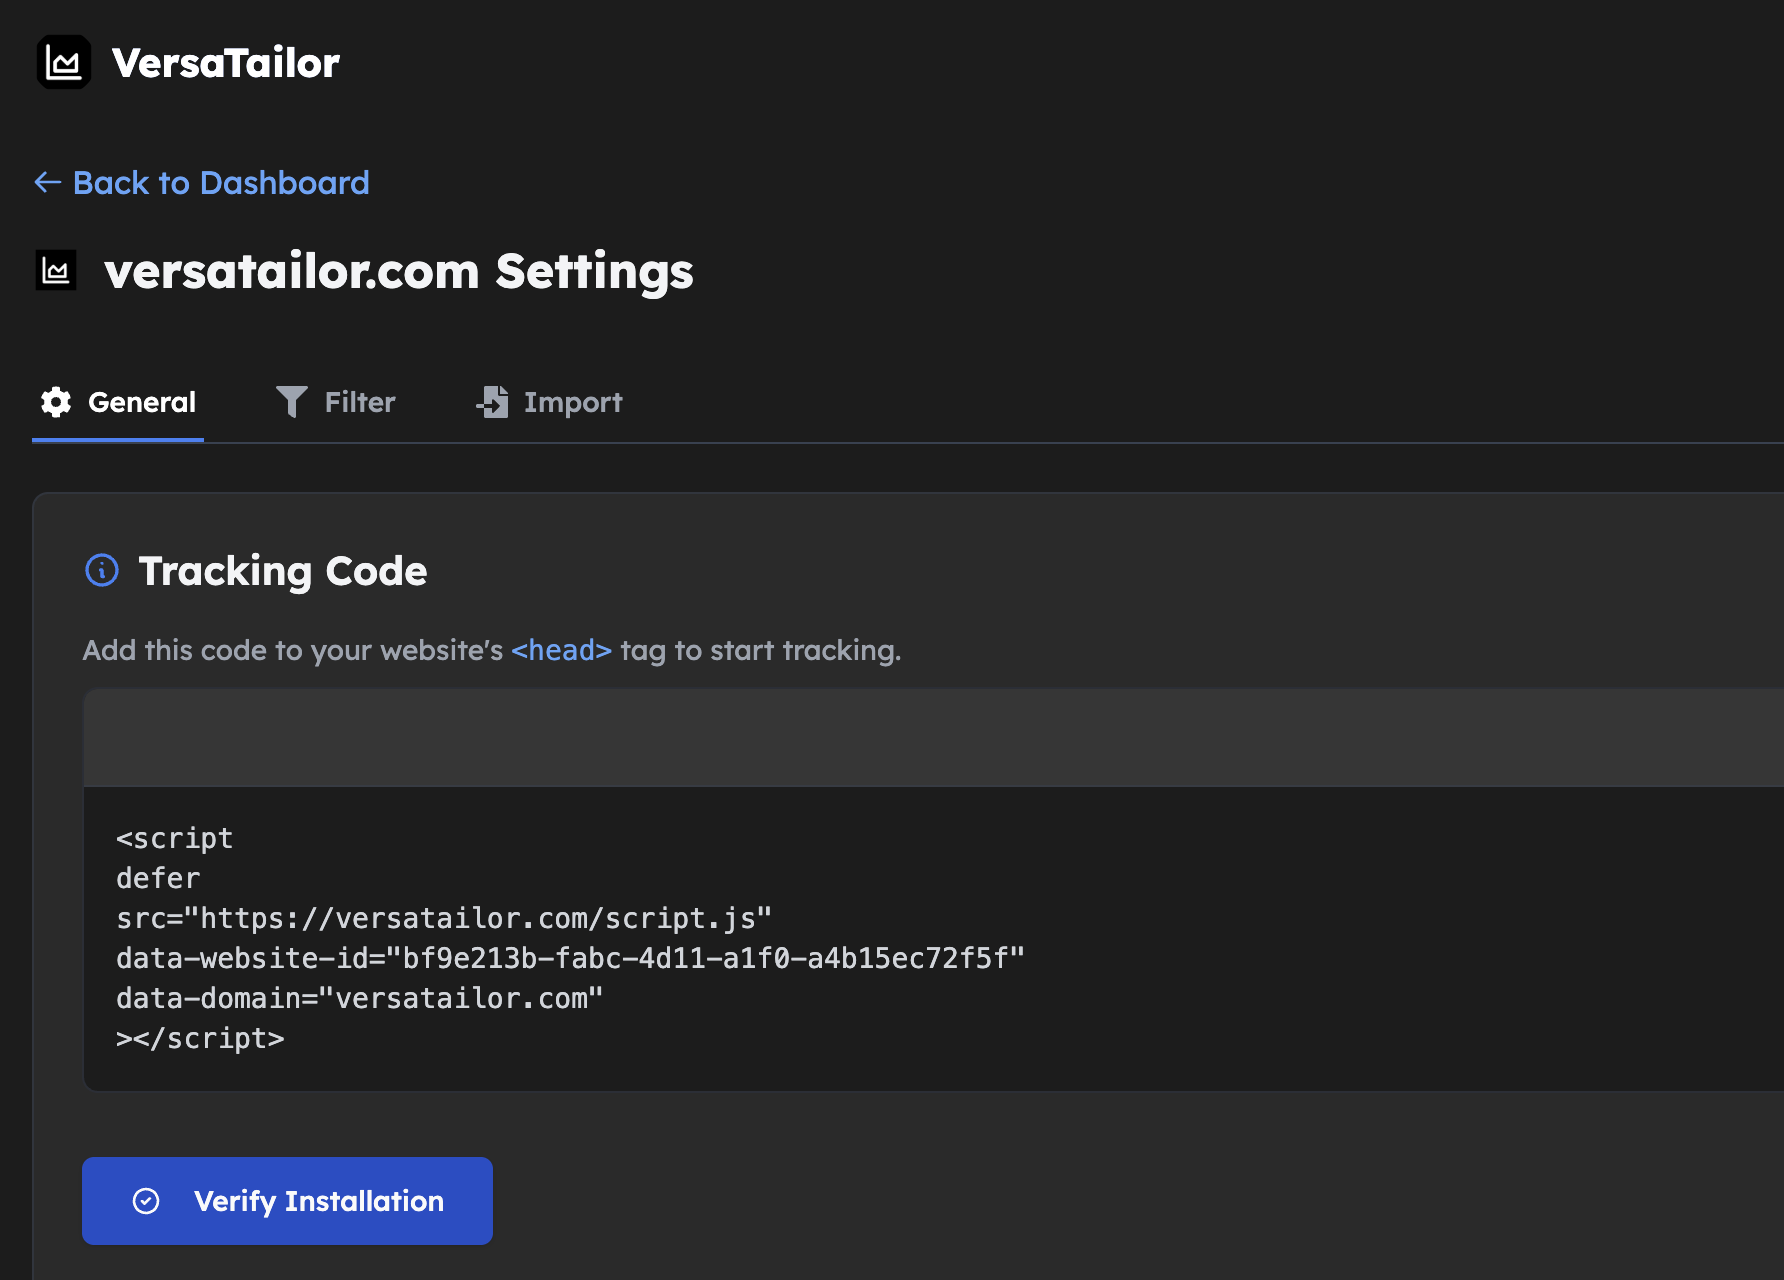Click the data-domain line in the script
The width and height of the screenshot is (1784, 1280).
(358, 997)
